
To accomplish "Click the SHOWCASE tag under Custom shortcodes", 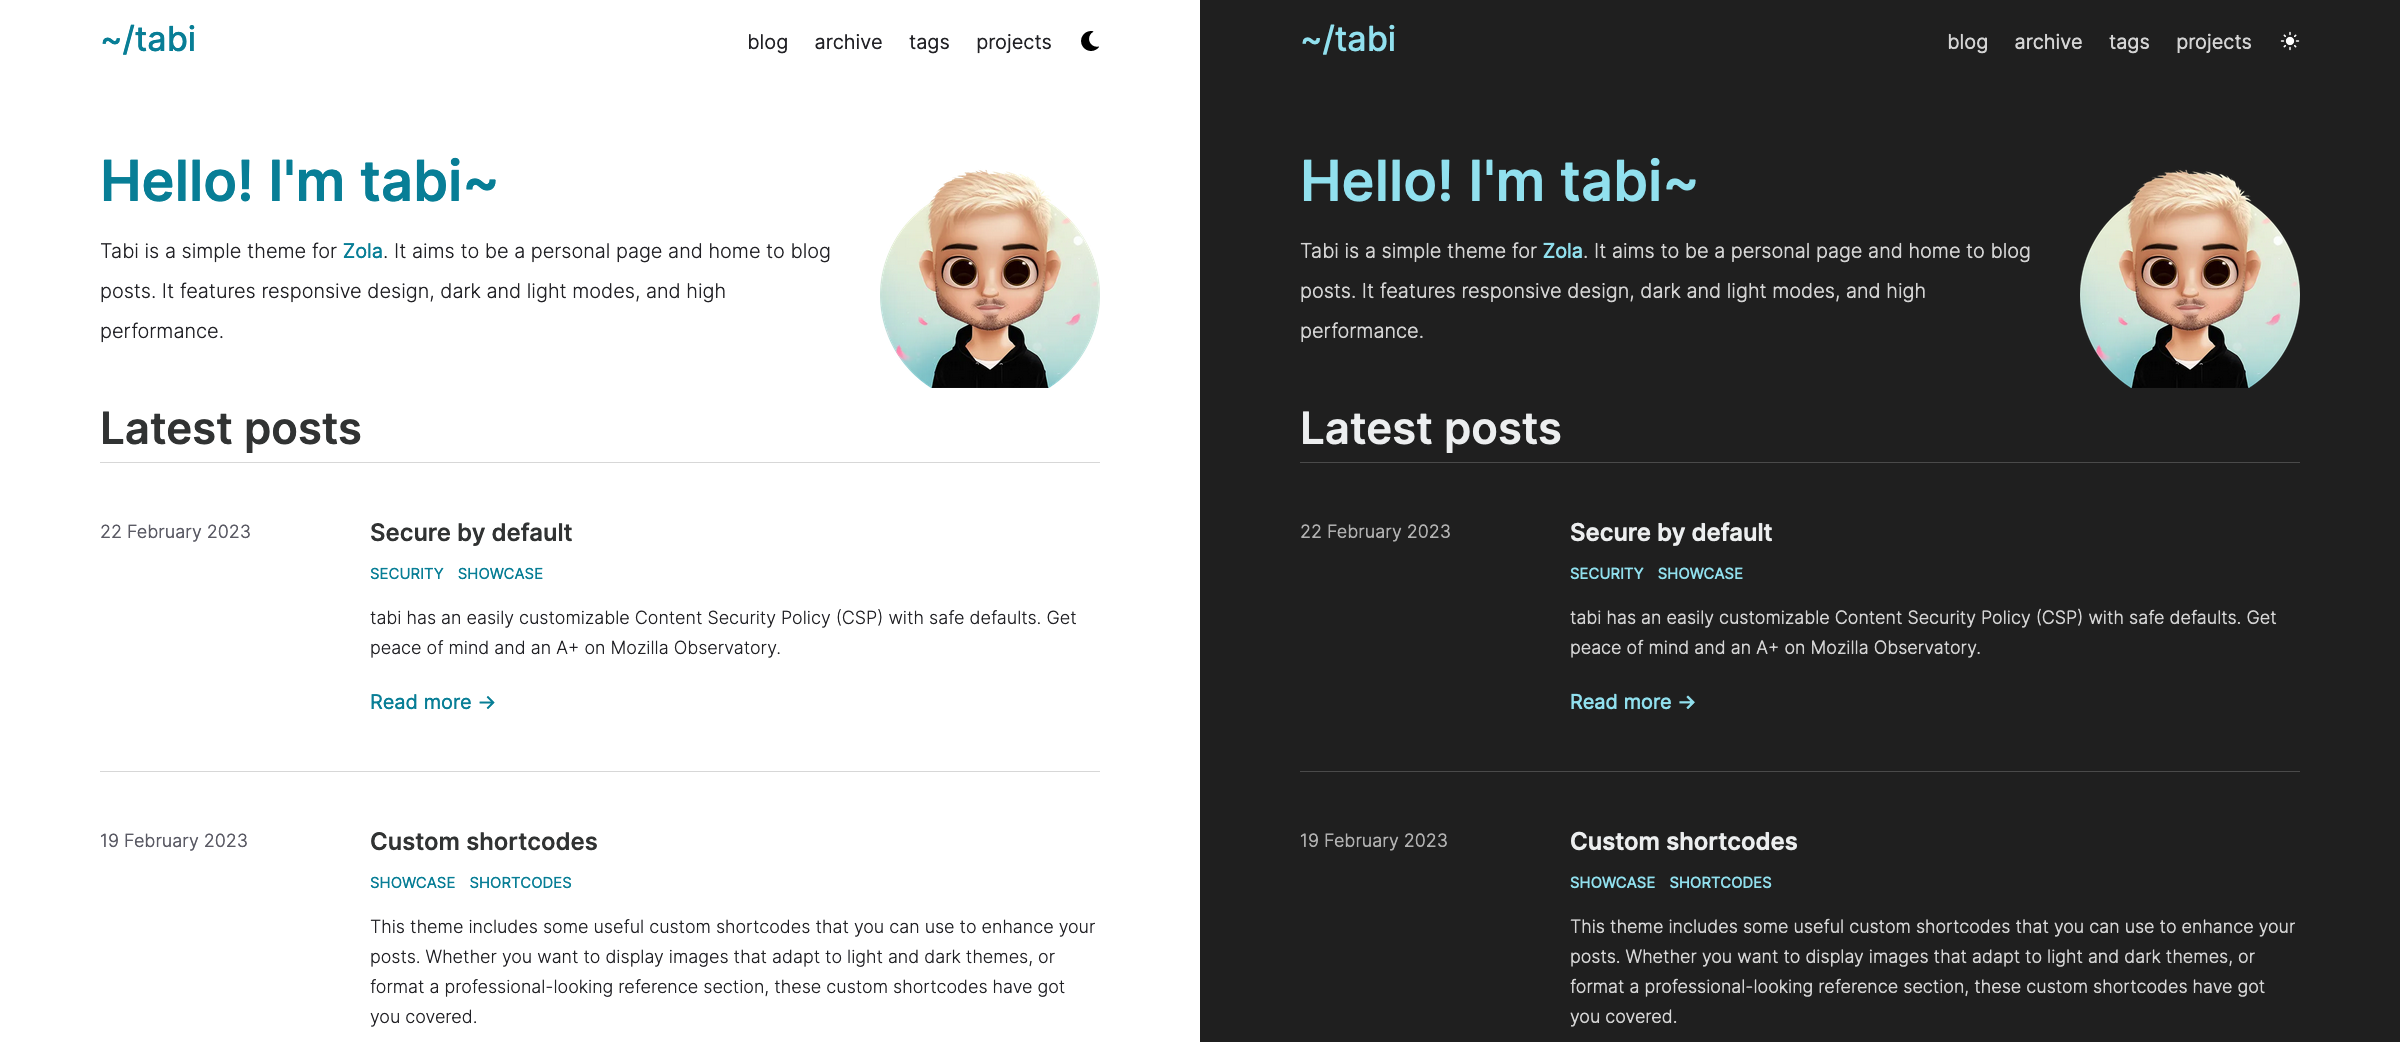I will point(412,882).
